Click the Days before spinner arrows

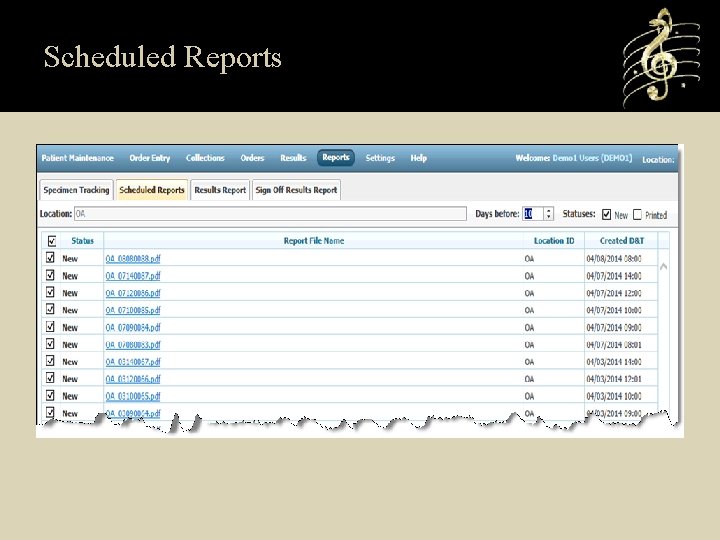point(549,214)
